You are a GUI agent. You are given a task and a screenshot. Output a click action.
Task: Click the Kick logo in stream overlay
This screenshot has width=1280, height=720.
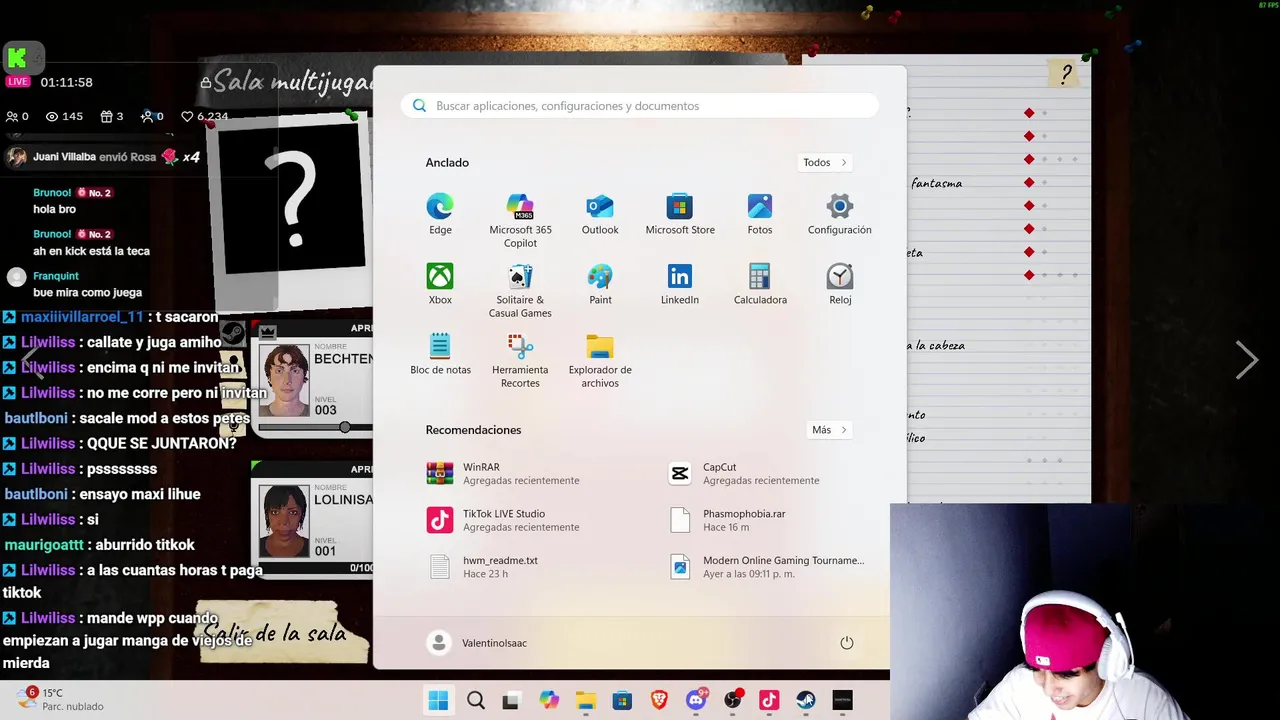click(x=17, y=57)
